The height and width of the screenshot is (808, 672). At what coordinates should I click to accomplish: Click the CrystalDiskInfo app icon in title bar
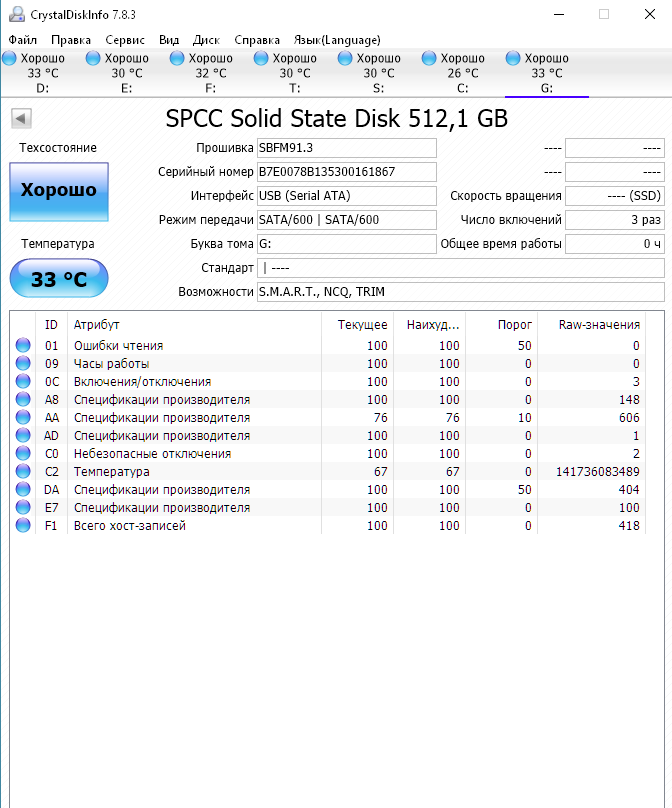(16, 14)
